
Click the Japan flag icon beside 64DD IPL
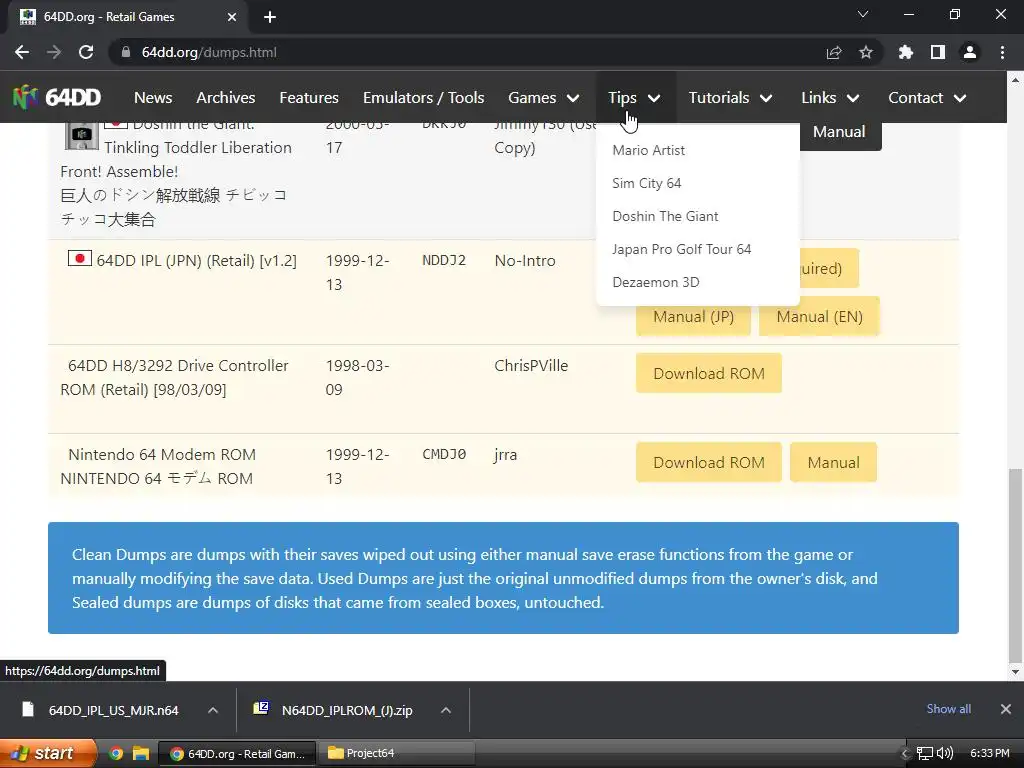point(80,259)
